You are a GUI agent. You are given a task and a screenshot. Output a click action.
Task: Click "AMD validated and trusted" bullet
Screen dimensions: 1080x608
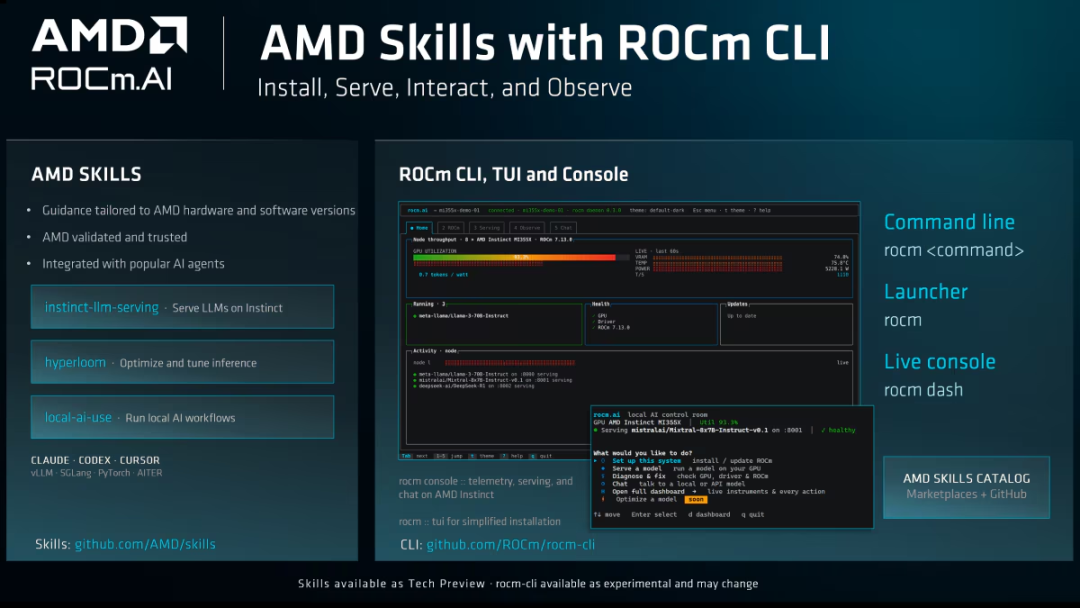pyautogui.click(x=114, y=237)
